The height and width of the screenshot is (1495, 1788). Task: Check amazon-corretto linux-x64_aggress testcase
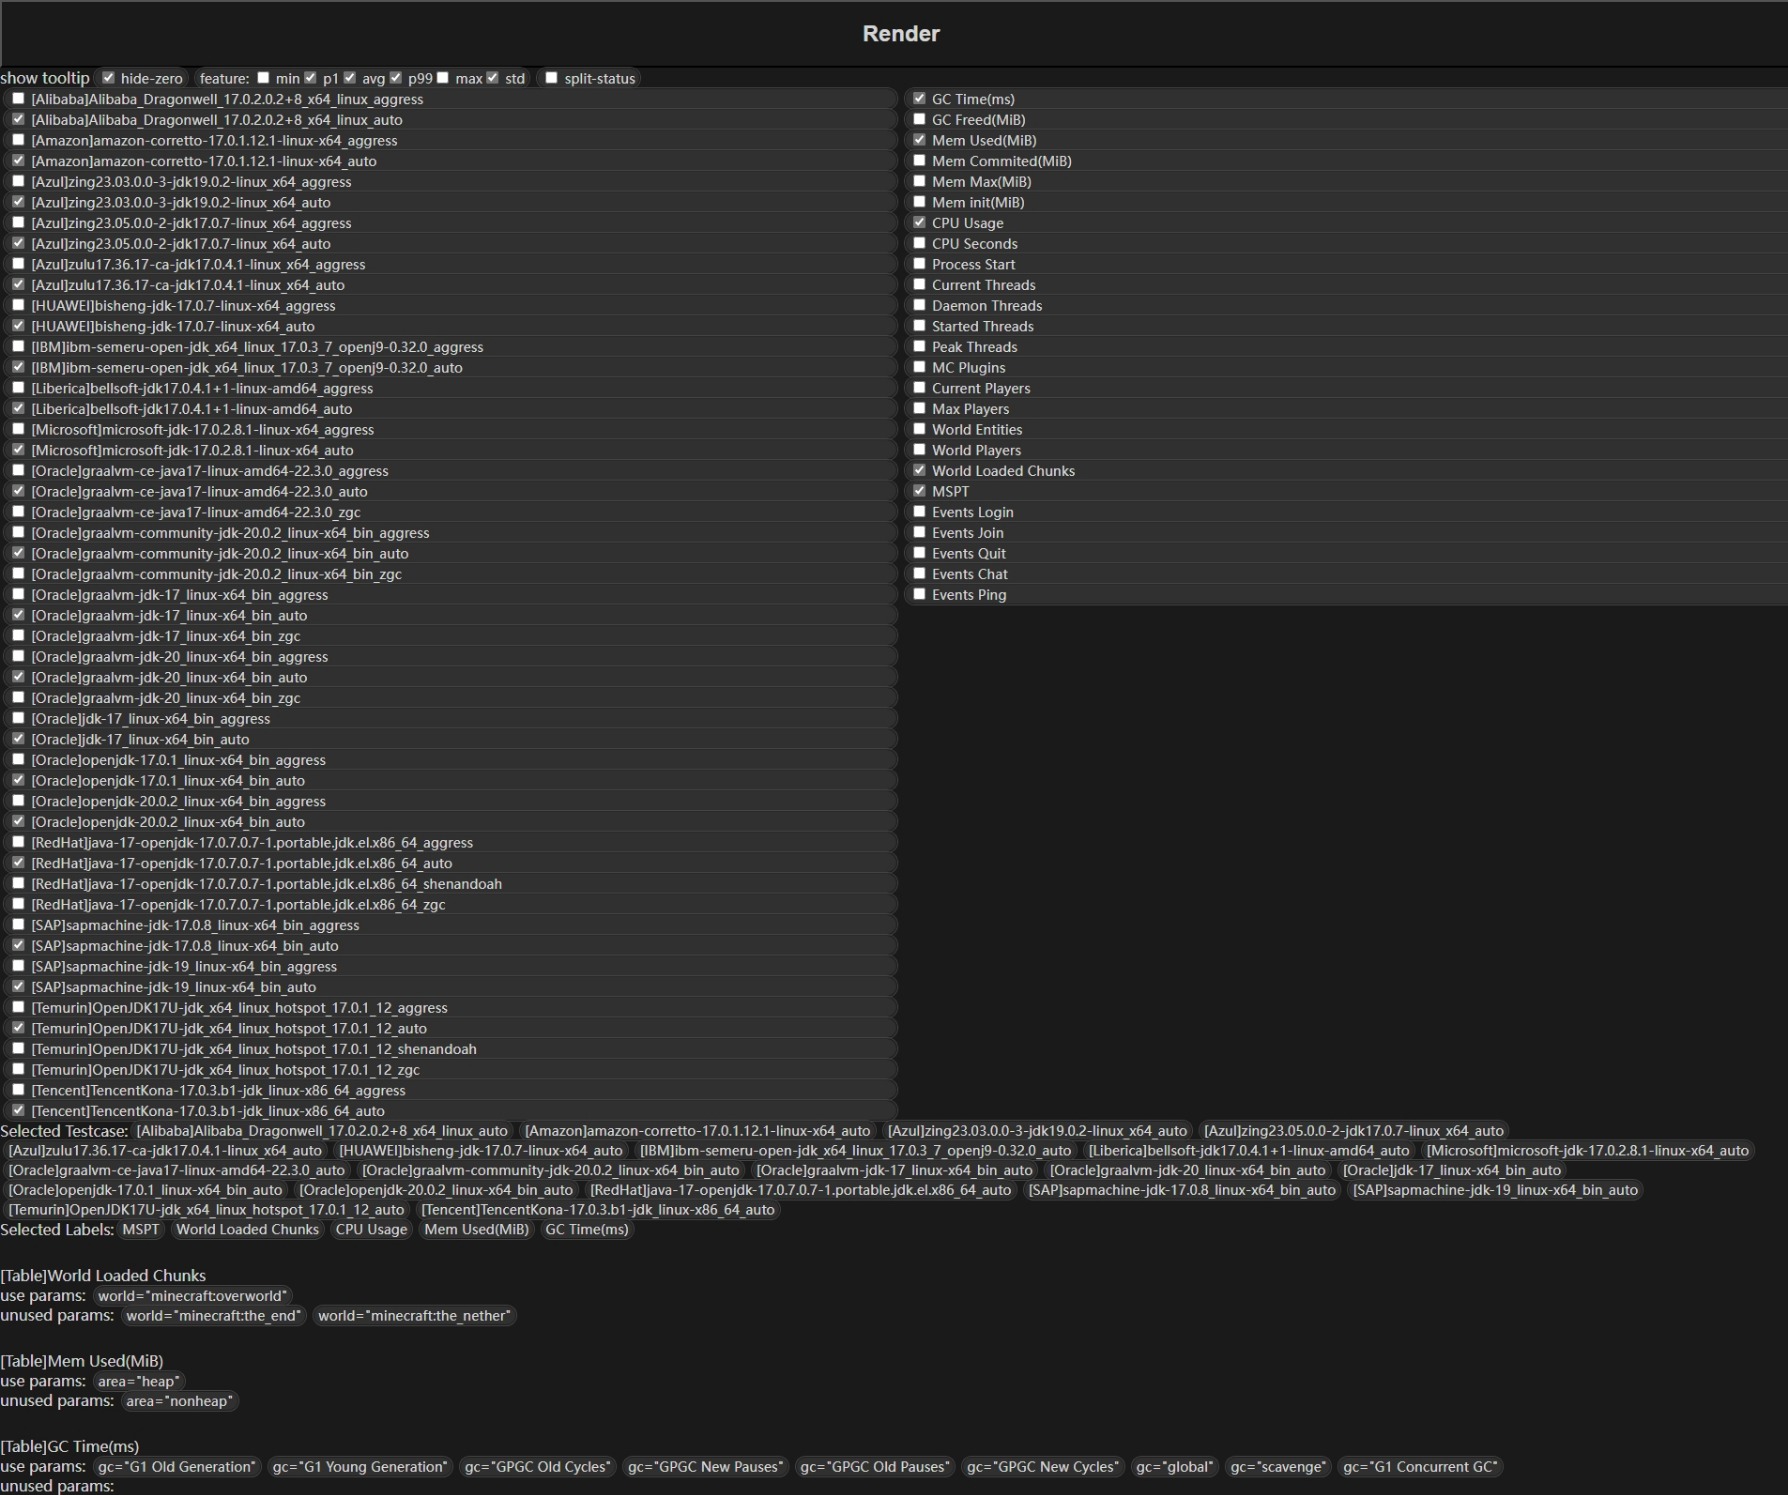(18, 140)
